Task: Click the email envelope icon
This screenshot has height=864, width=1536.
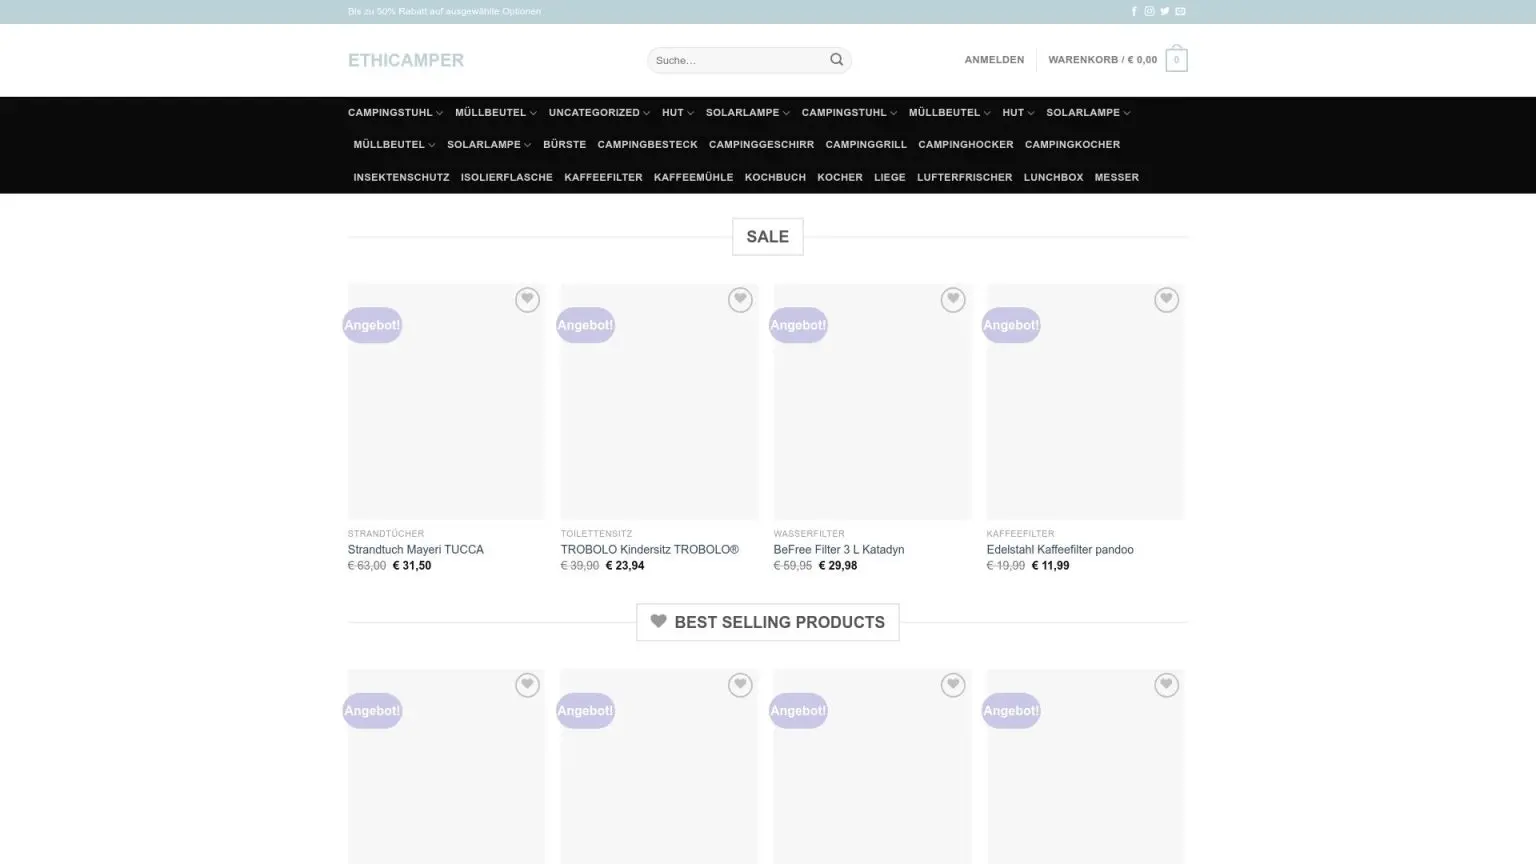Action: [1180, 12]
